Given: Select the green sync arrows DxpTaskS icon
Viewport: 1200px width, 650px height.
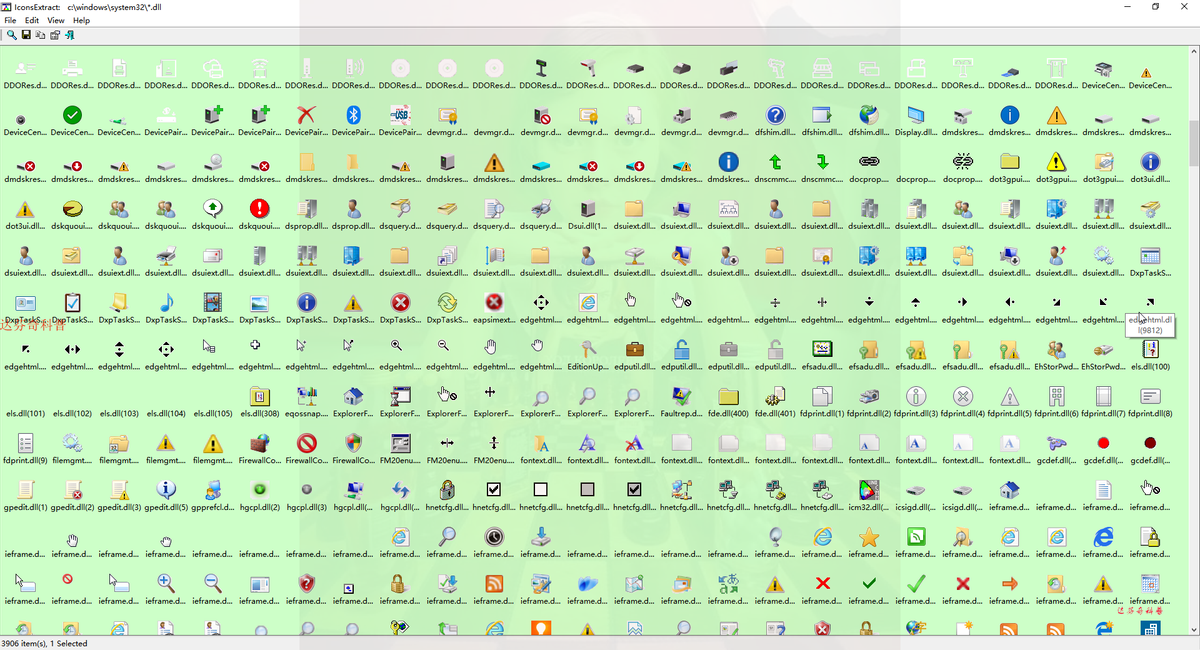Looking at the screenshot, I should tap(447, 302).
